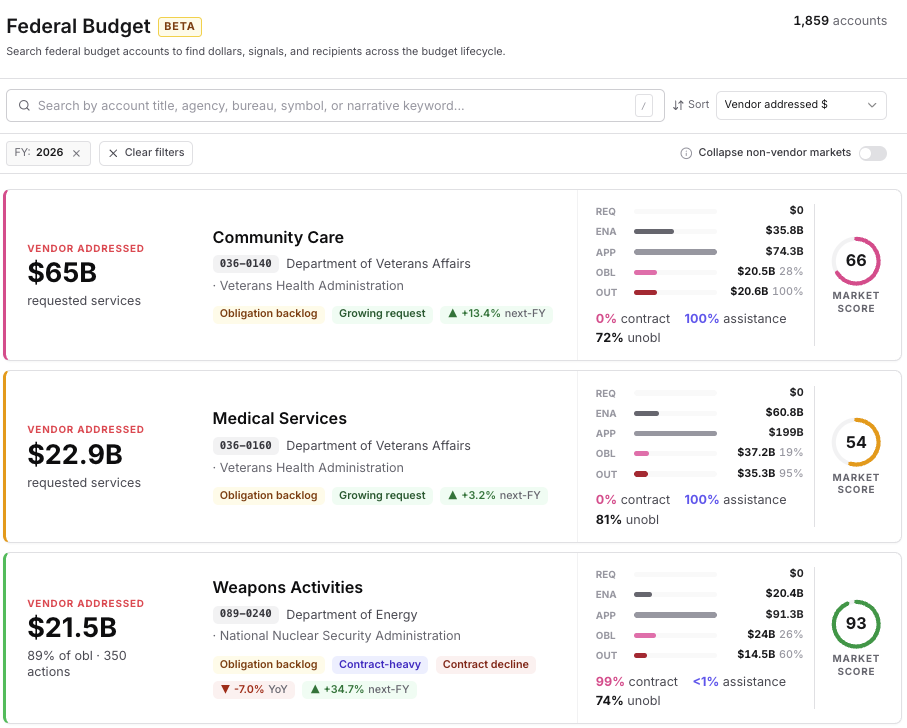Click Department of Energy agency text
This screenshot has height=728, width=907.
352,615
